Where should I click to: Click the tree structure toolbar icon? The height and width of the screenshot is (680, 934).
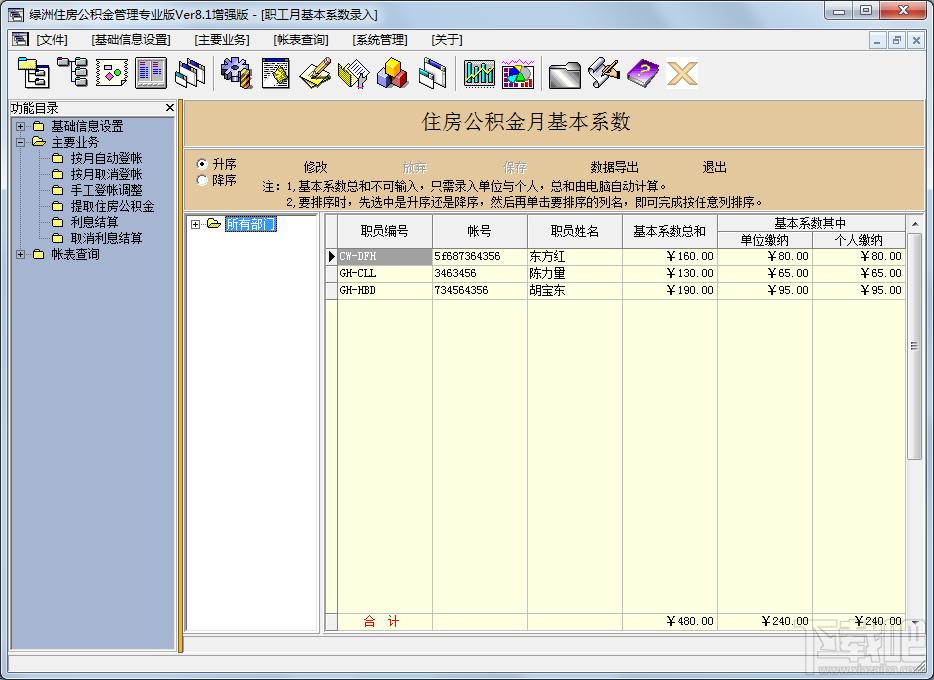coord(73,73)
